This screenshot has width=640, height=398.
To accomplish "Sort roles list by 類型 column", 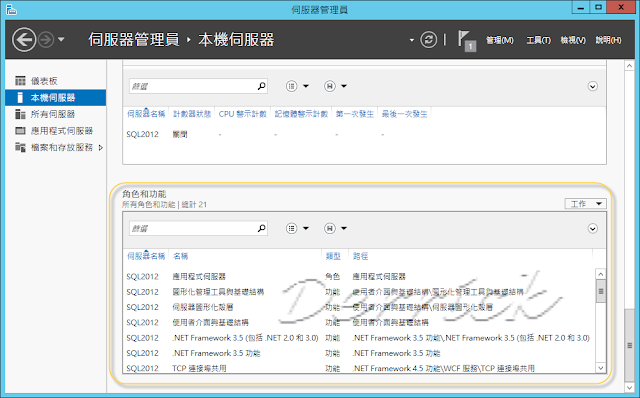I will [333, 256].
